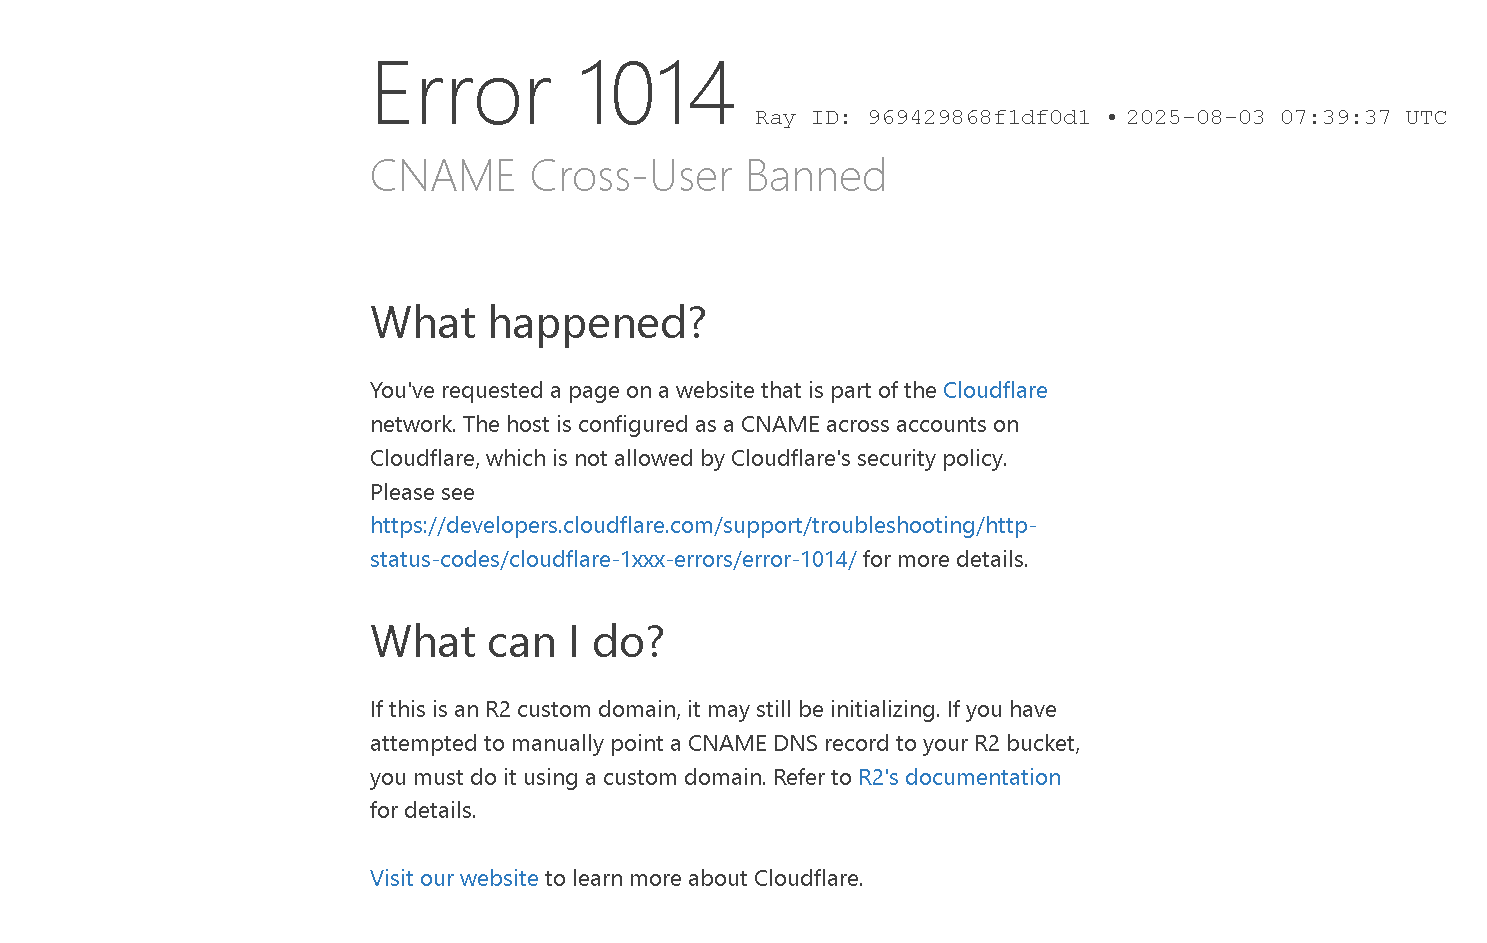Click the 'for details.' text under R2 paragraph
1487x943 pixels.
(x=423, y=810)
